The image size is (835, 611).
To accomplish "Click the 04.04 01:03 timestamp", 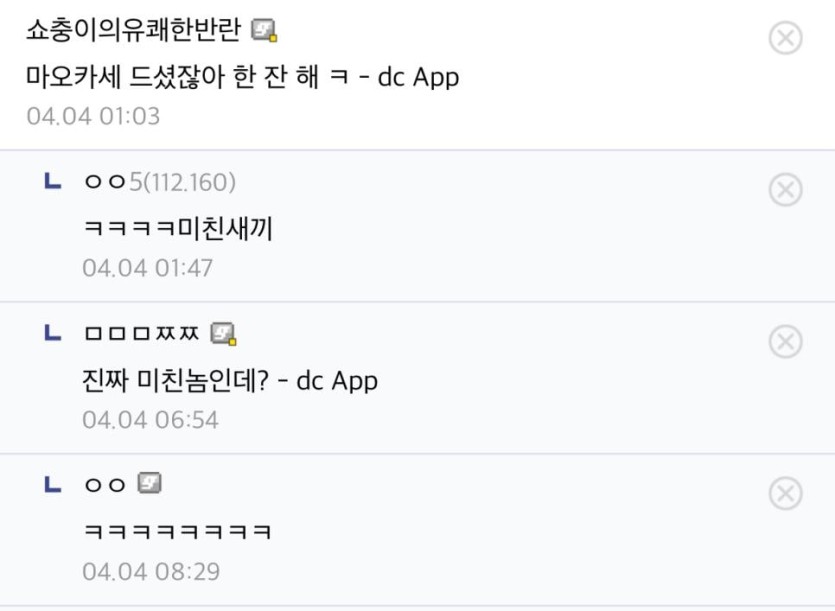I will pos(93,116).
